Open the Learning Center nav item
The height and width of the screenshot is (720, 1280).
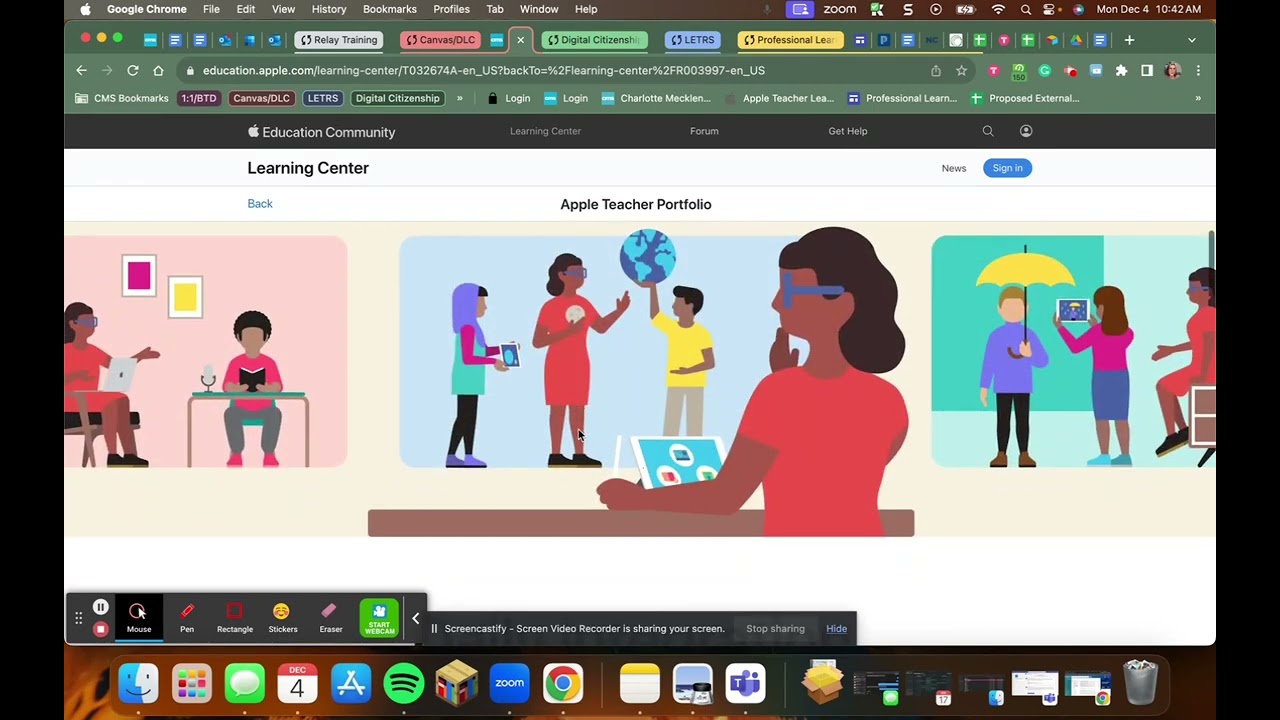tap(545, 131)
